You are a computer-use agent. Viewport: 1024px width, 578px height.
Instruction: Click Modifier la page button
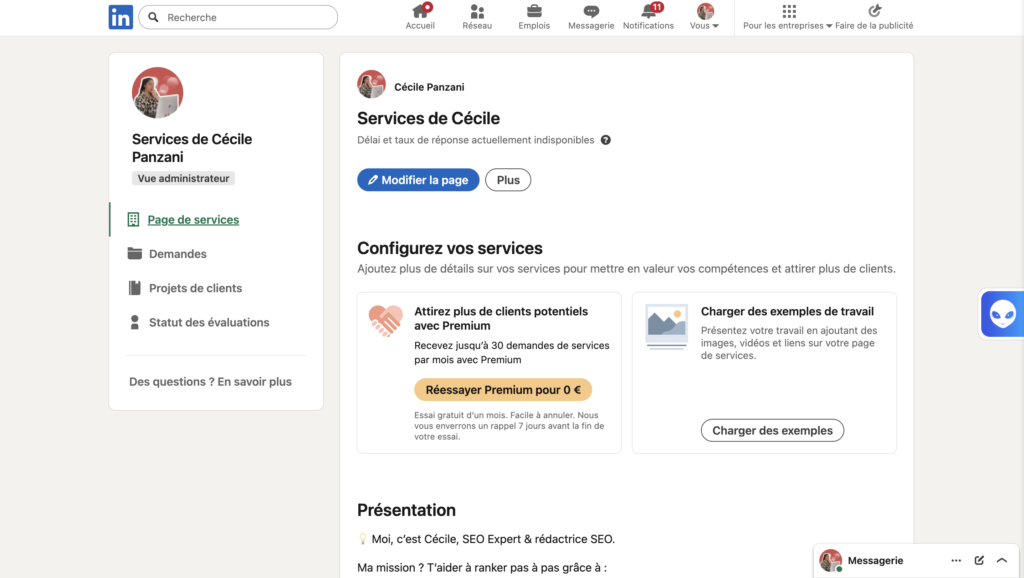click(x=418, y=180)
